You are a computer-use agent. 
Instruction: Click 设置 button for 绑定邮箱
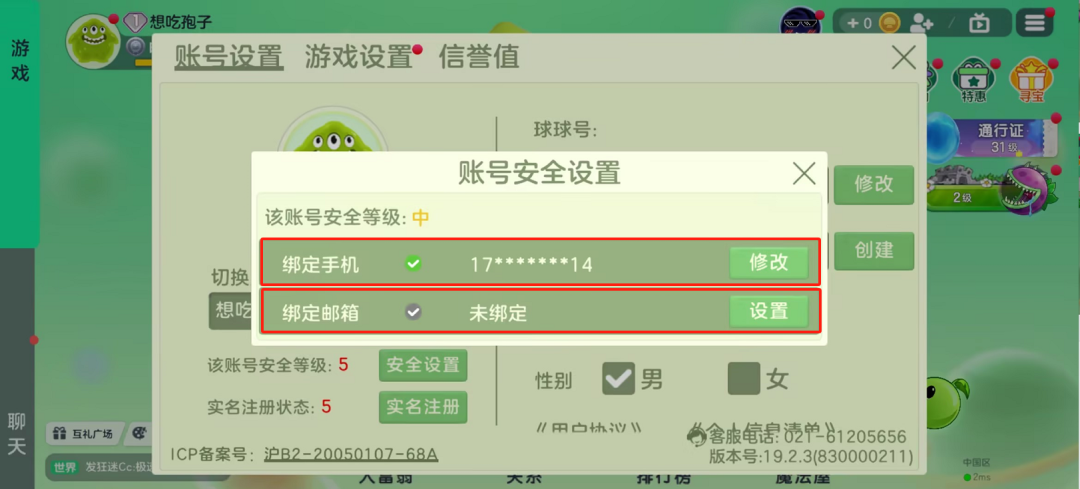769,312
